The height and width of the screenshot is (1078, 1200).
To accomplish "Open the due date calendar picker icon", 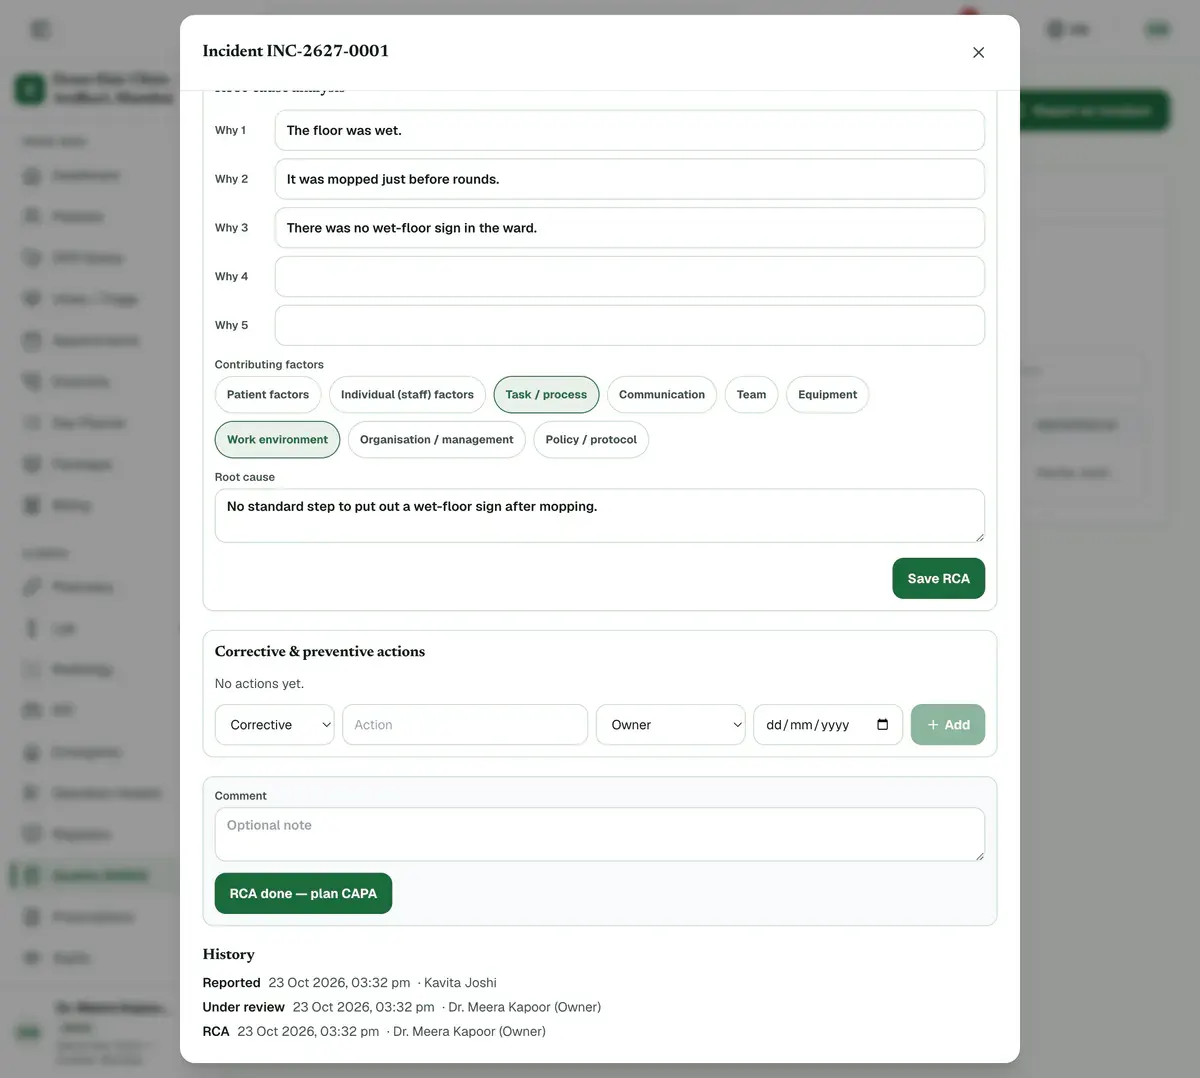I will click(x=882, y=724).
